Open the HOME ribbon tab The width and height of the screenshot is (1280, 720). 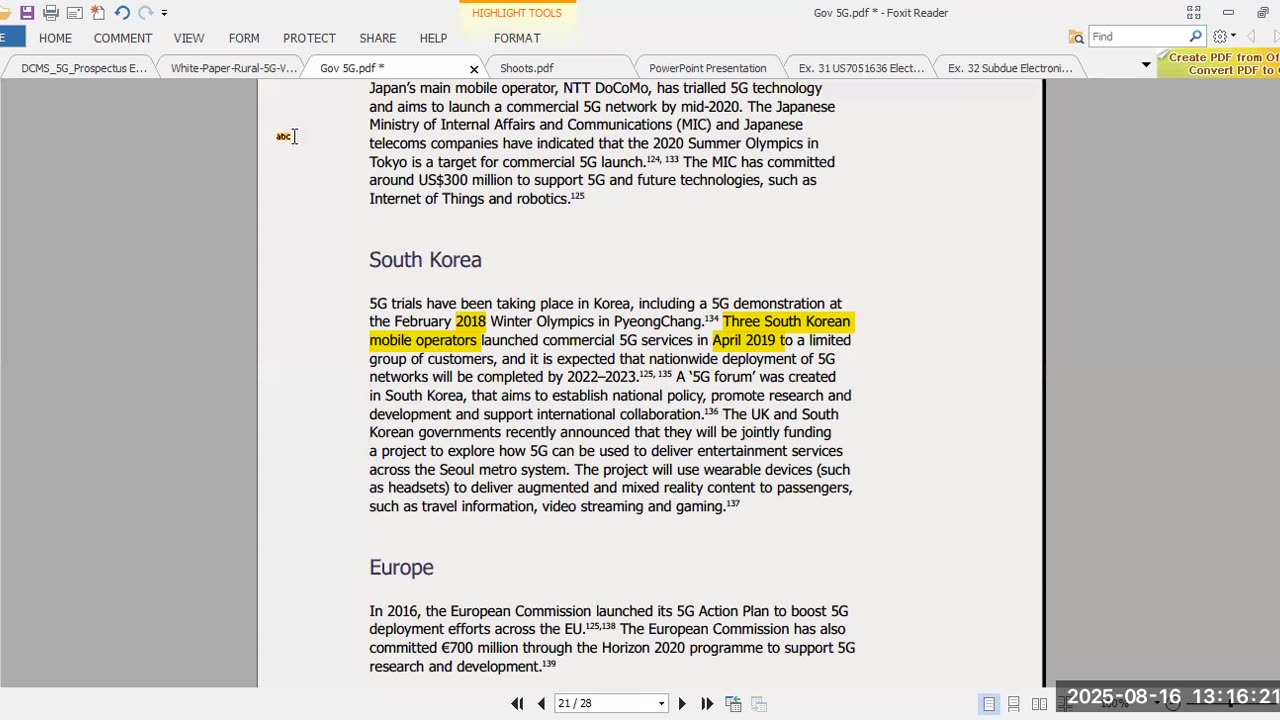point(55,38)
